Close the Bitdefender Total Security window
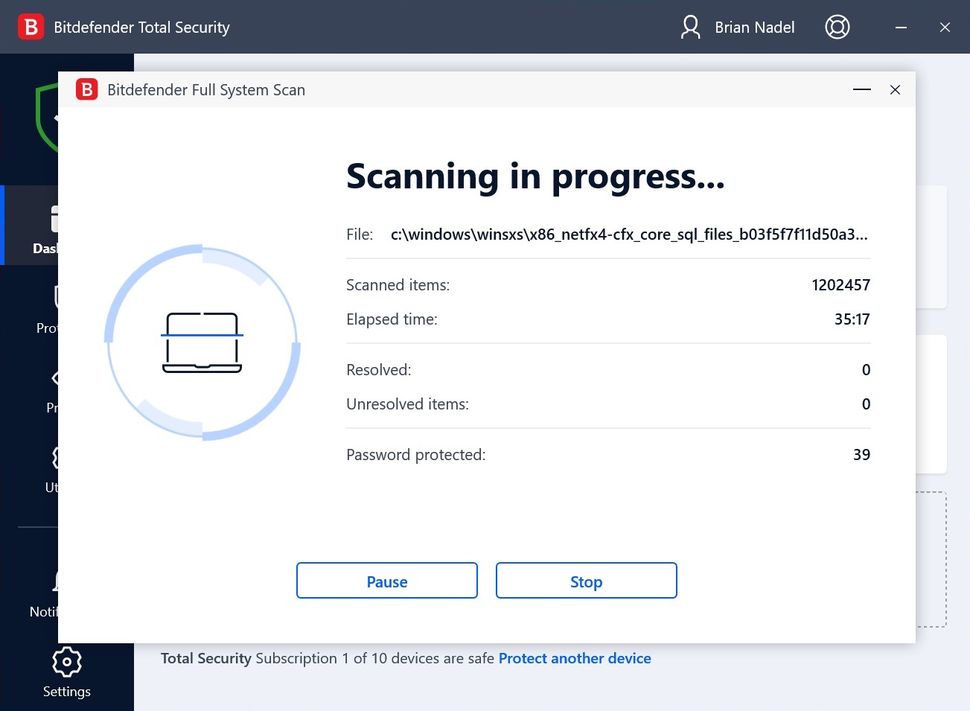 [x=945, y=27]
